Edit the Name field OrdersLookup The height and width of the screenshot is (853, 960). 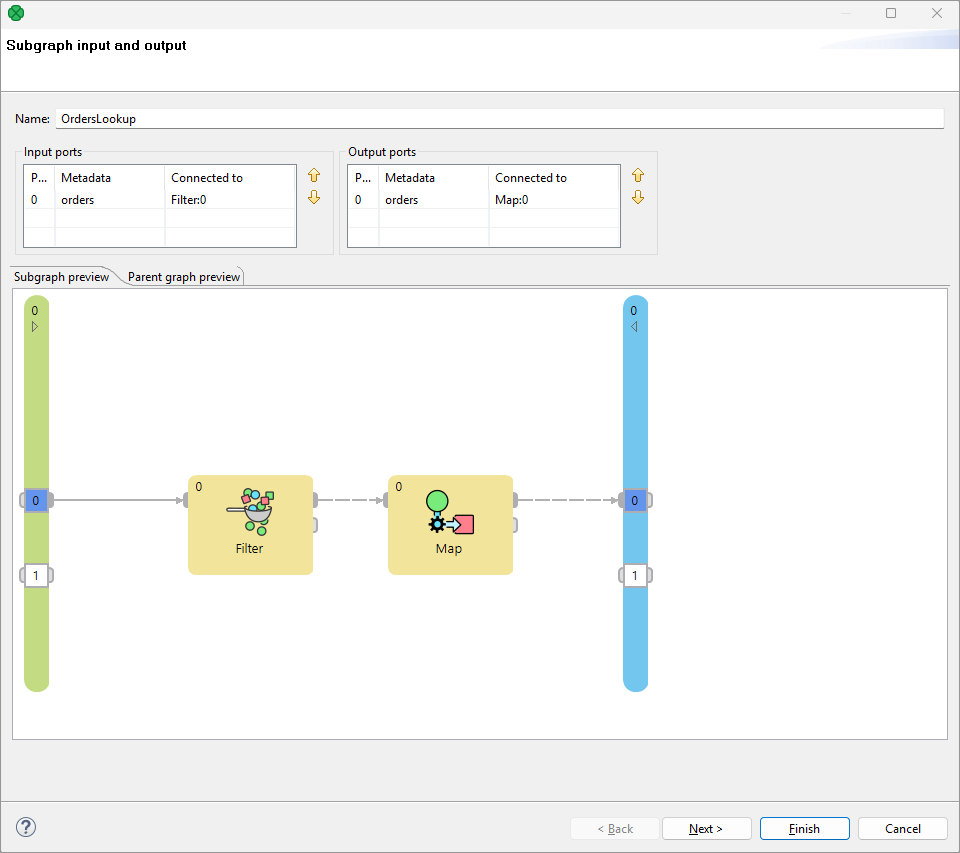pyautogui.click(x=498, y=118)
